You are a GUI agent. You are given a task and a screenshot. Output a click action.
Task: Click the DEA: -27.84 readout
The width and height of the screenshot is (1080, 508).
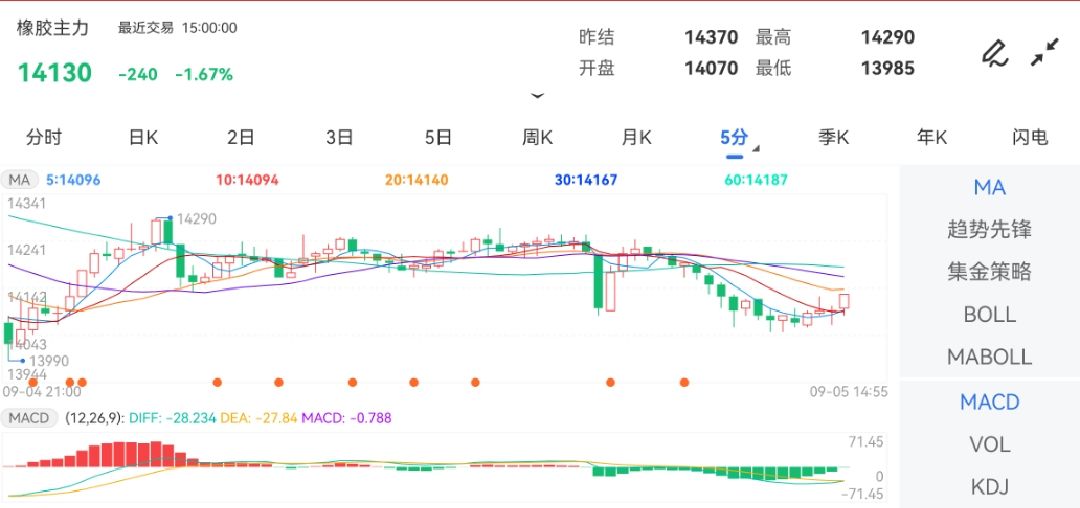click(260, 418)
